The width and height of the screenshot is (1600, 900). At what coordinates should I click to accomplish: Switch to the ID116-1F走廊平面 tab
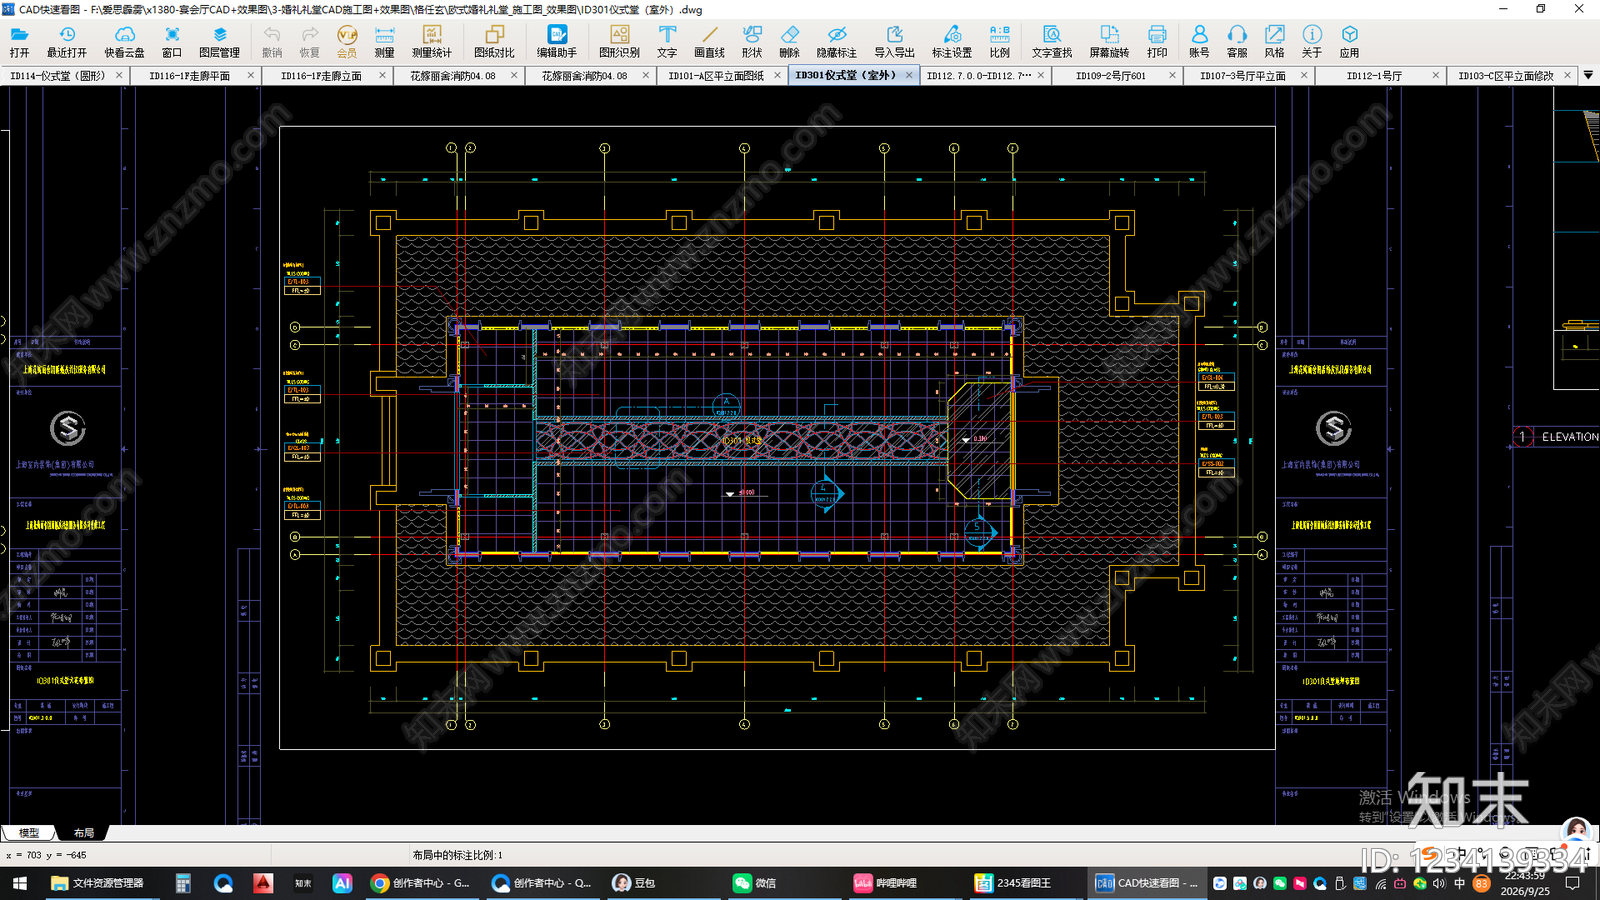tap(189, 75)
